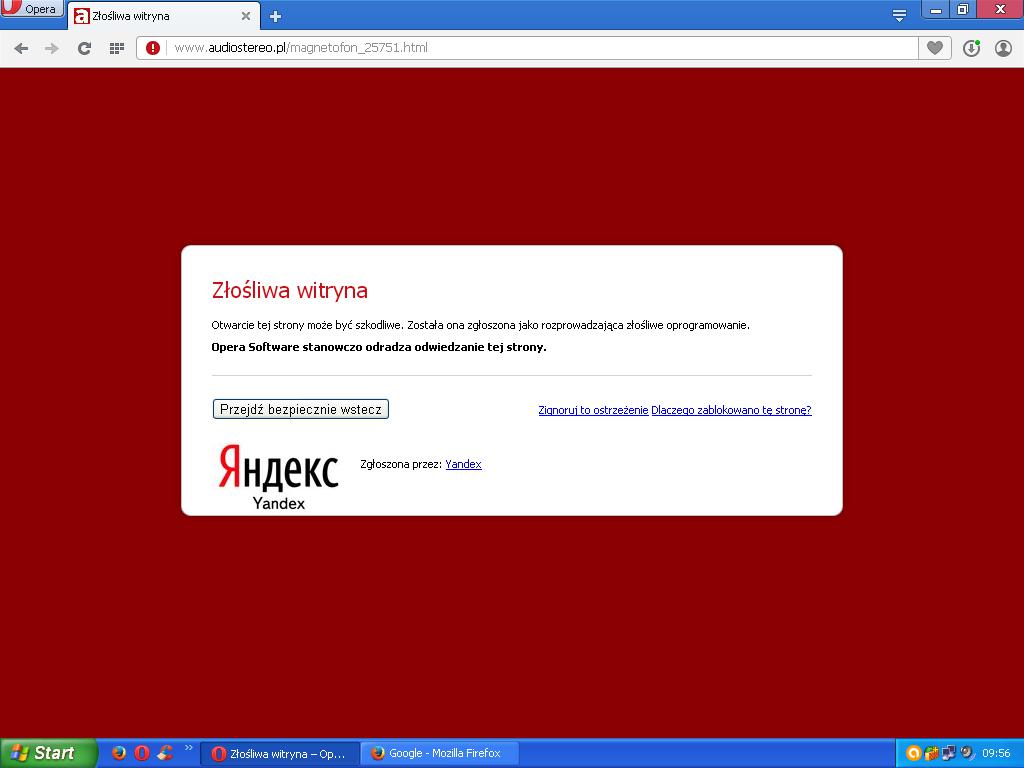Open Dlaczego zablokowano tę stronę link
This screenshot has height=768, width=1024.
pos(731,410)
